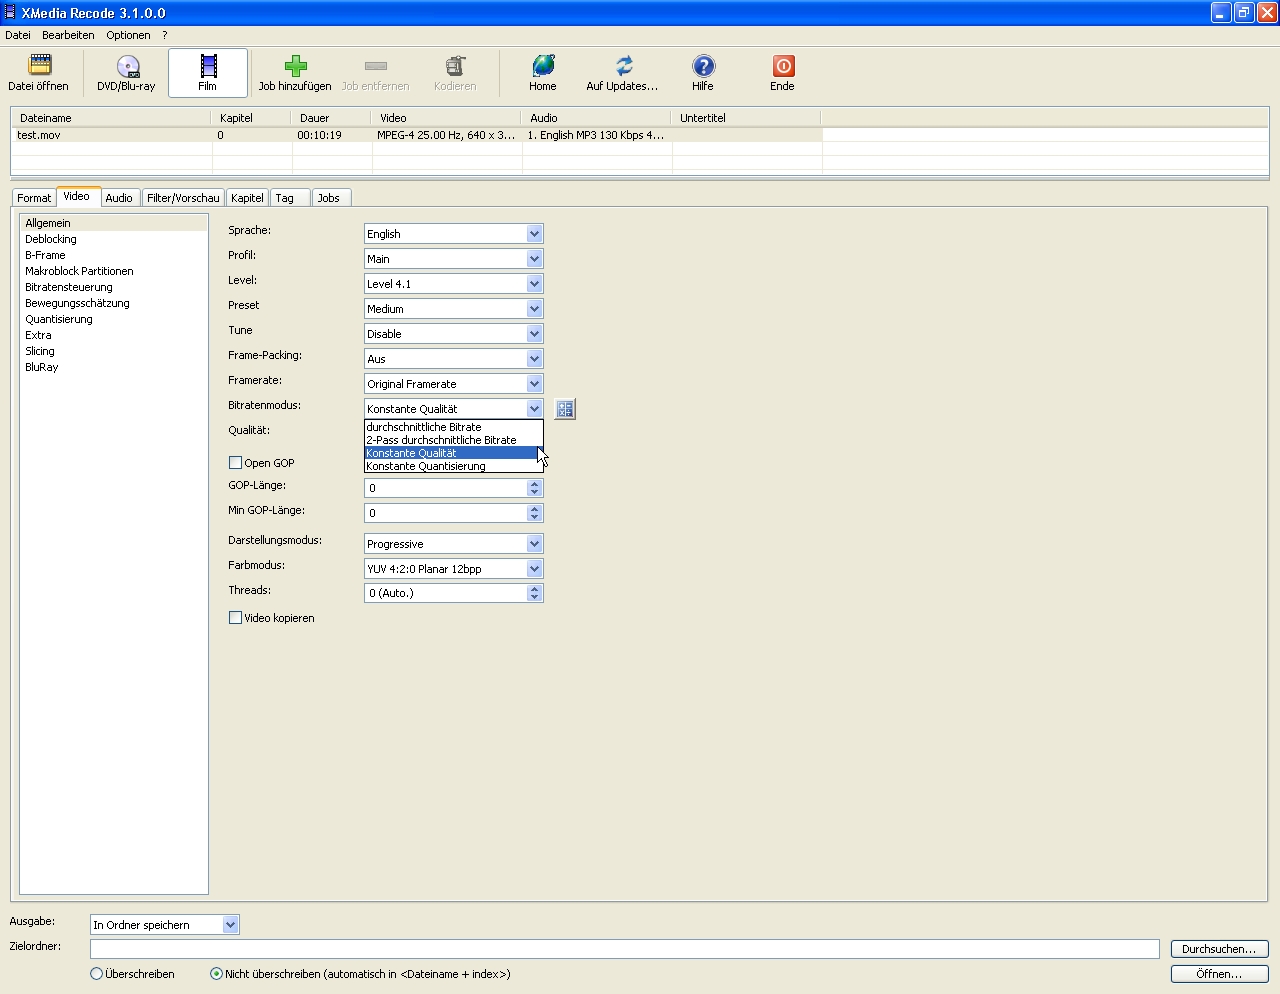Open the Tune dropdown showing Disable
The image size is (1280, 994).
[454, 334]
